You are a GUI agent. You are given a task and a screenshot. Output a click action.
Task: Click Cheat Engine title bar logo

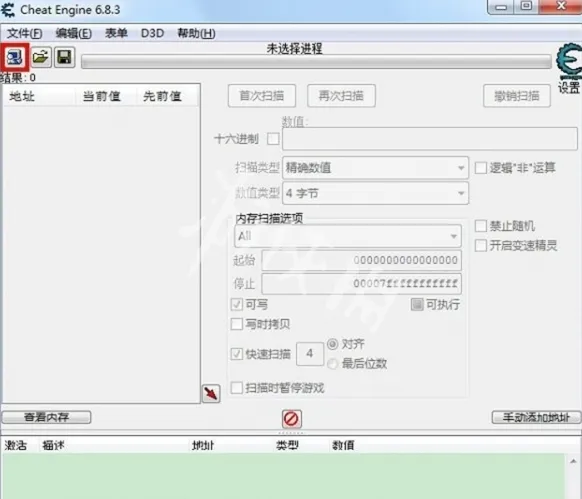[x=8, y=10]
